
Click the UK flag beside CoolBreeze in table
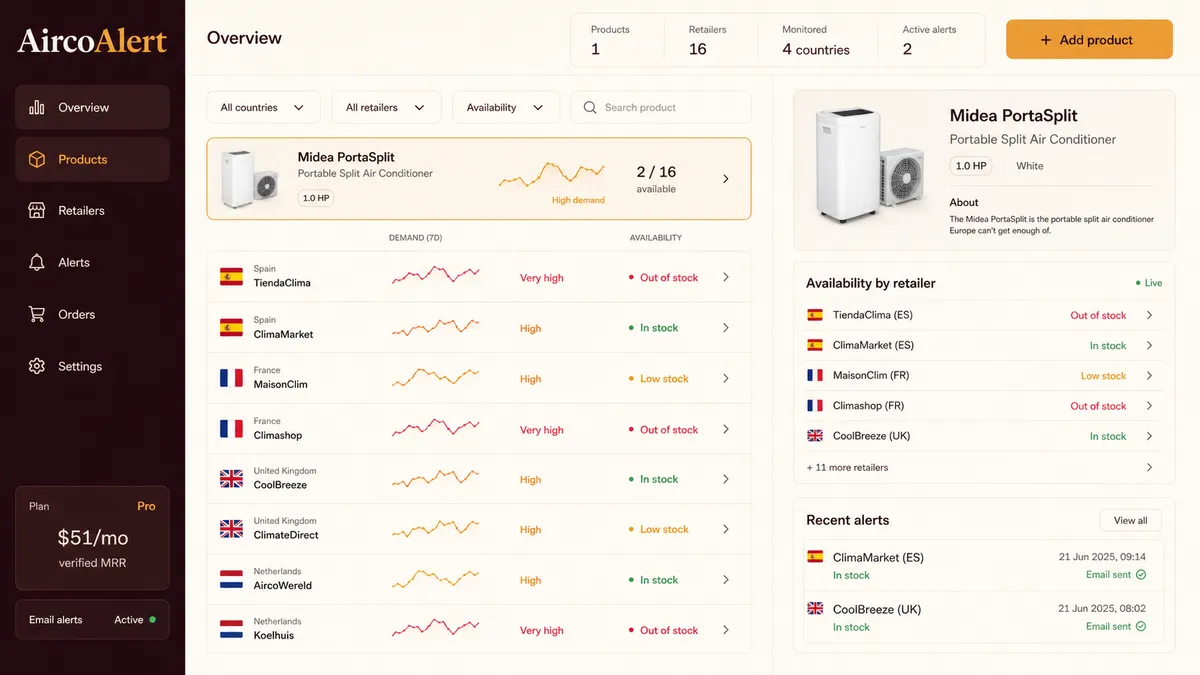point(231,479)
